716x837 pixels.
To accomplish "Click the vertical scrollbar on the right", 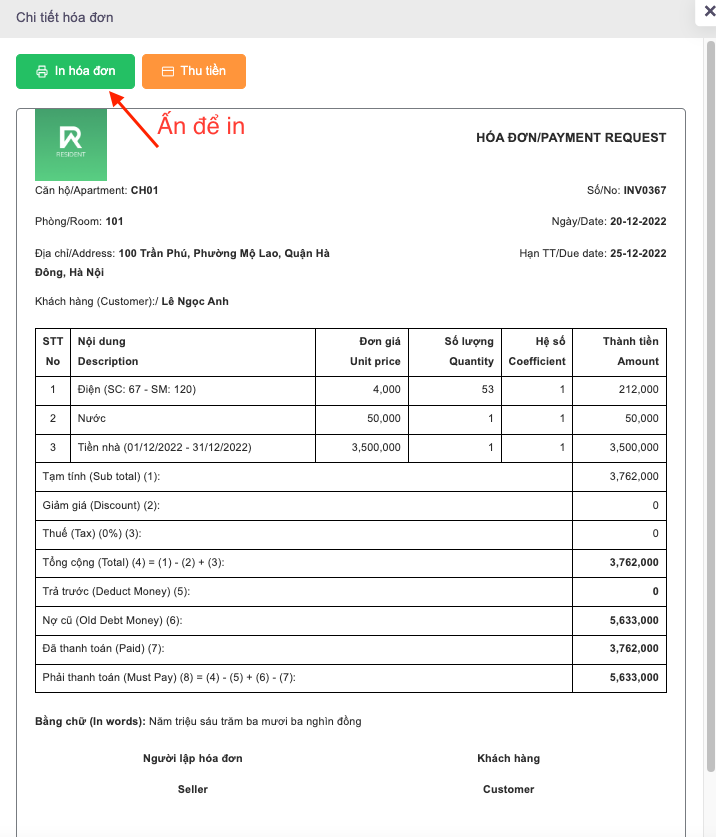I will [710, 400].
